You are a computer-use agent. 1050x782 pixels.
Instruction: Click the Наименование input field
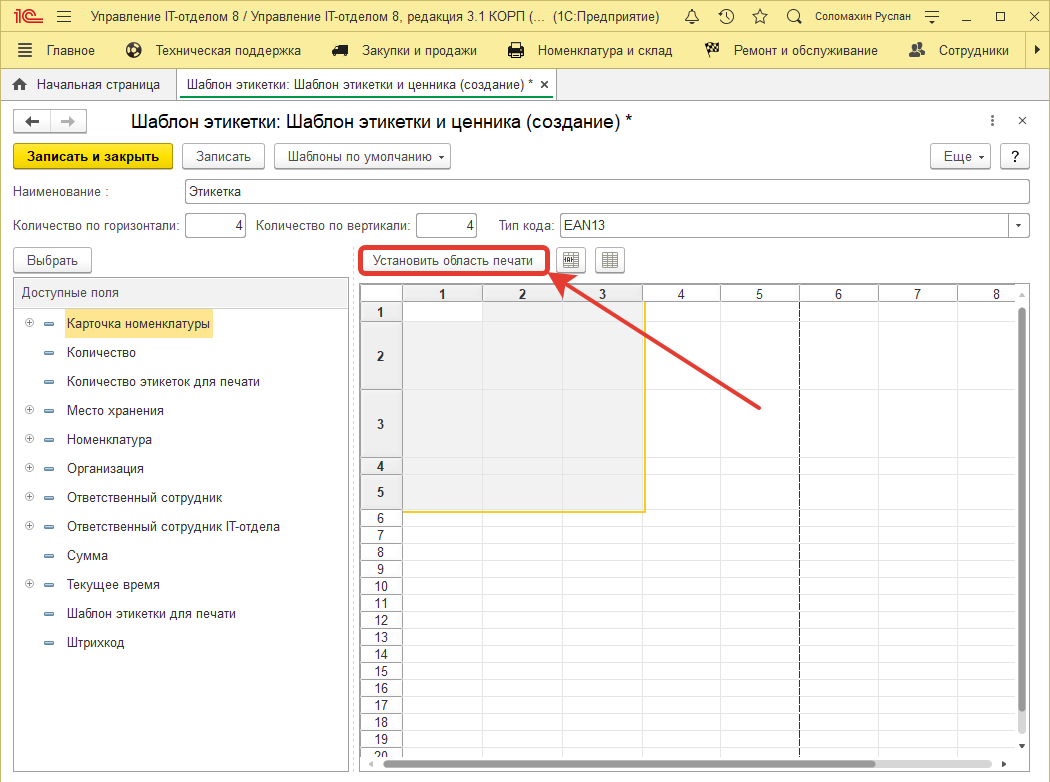pos(606,191)
